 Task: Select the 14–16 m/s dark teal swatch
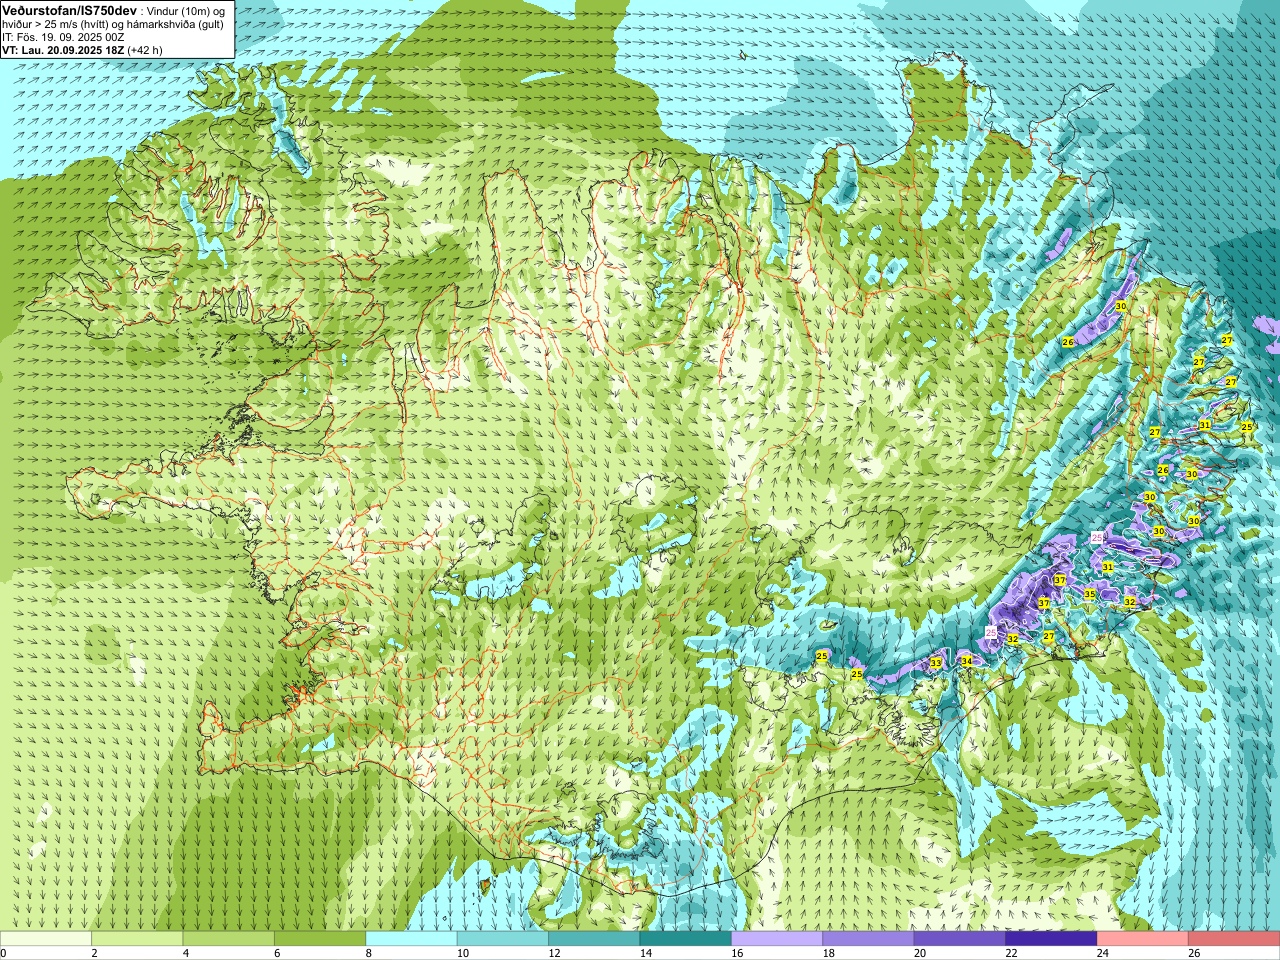685,939
